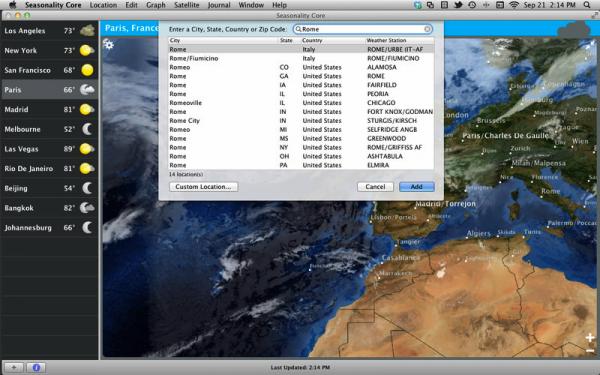Open Spotlight search in the menu bar
This screenshot has height=375, width=600.
click(x=587, y=5)
